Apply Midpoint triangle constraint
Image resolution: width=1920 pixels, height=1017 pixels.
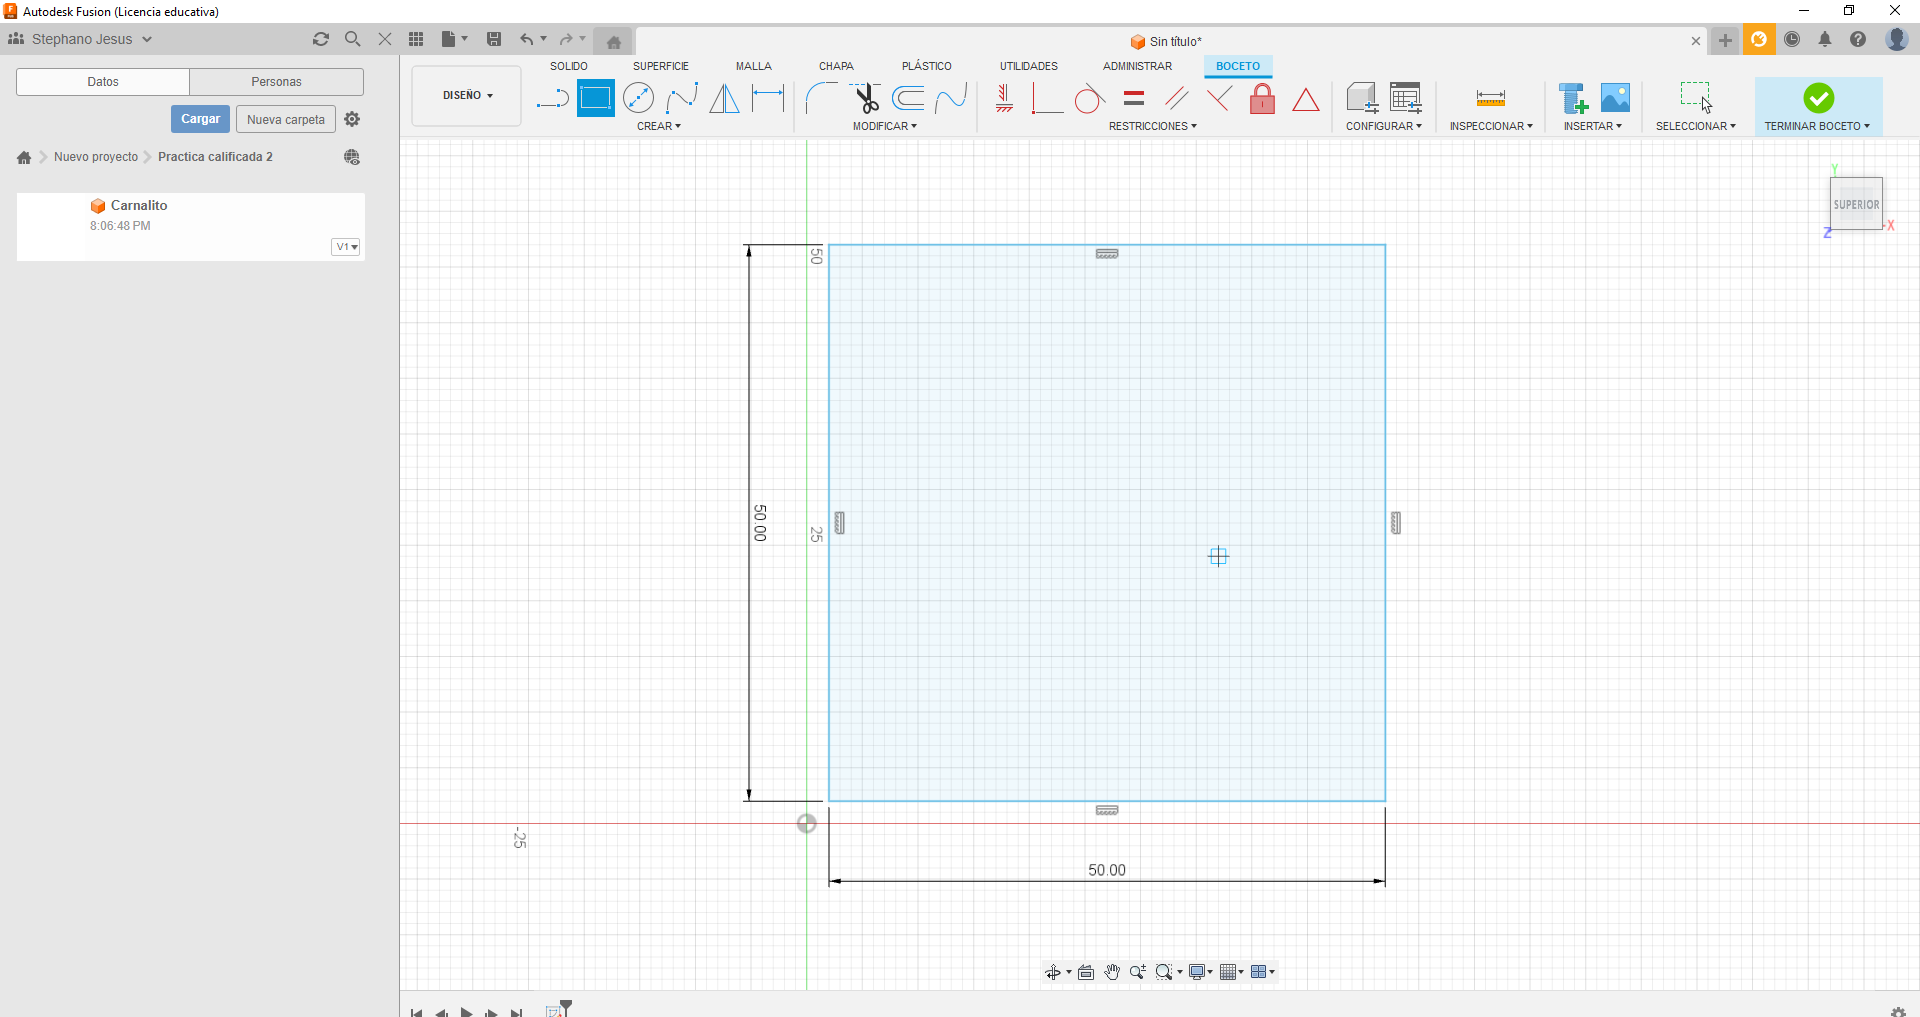click(1306, 99)
